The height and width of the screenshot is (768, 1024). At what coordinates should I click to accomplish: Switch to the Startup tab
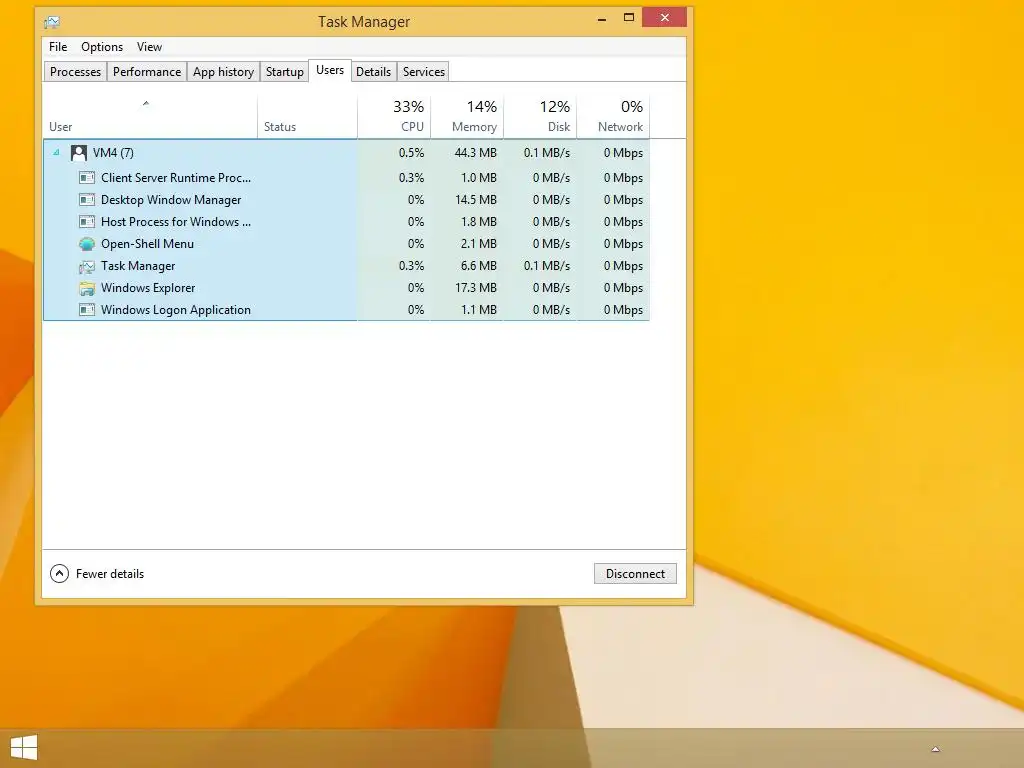(285, 72)
